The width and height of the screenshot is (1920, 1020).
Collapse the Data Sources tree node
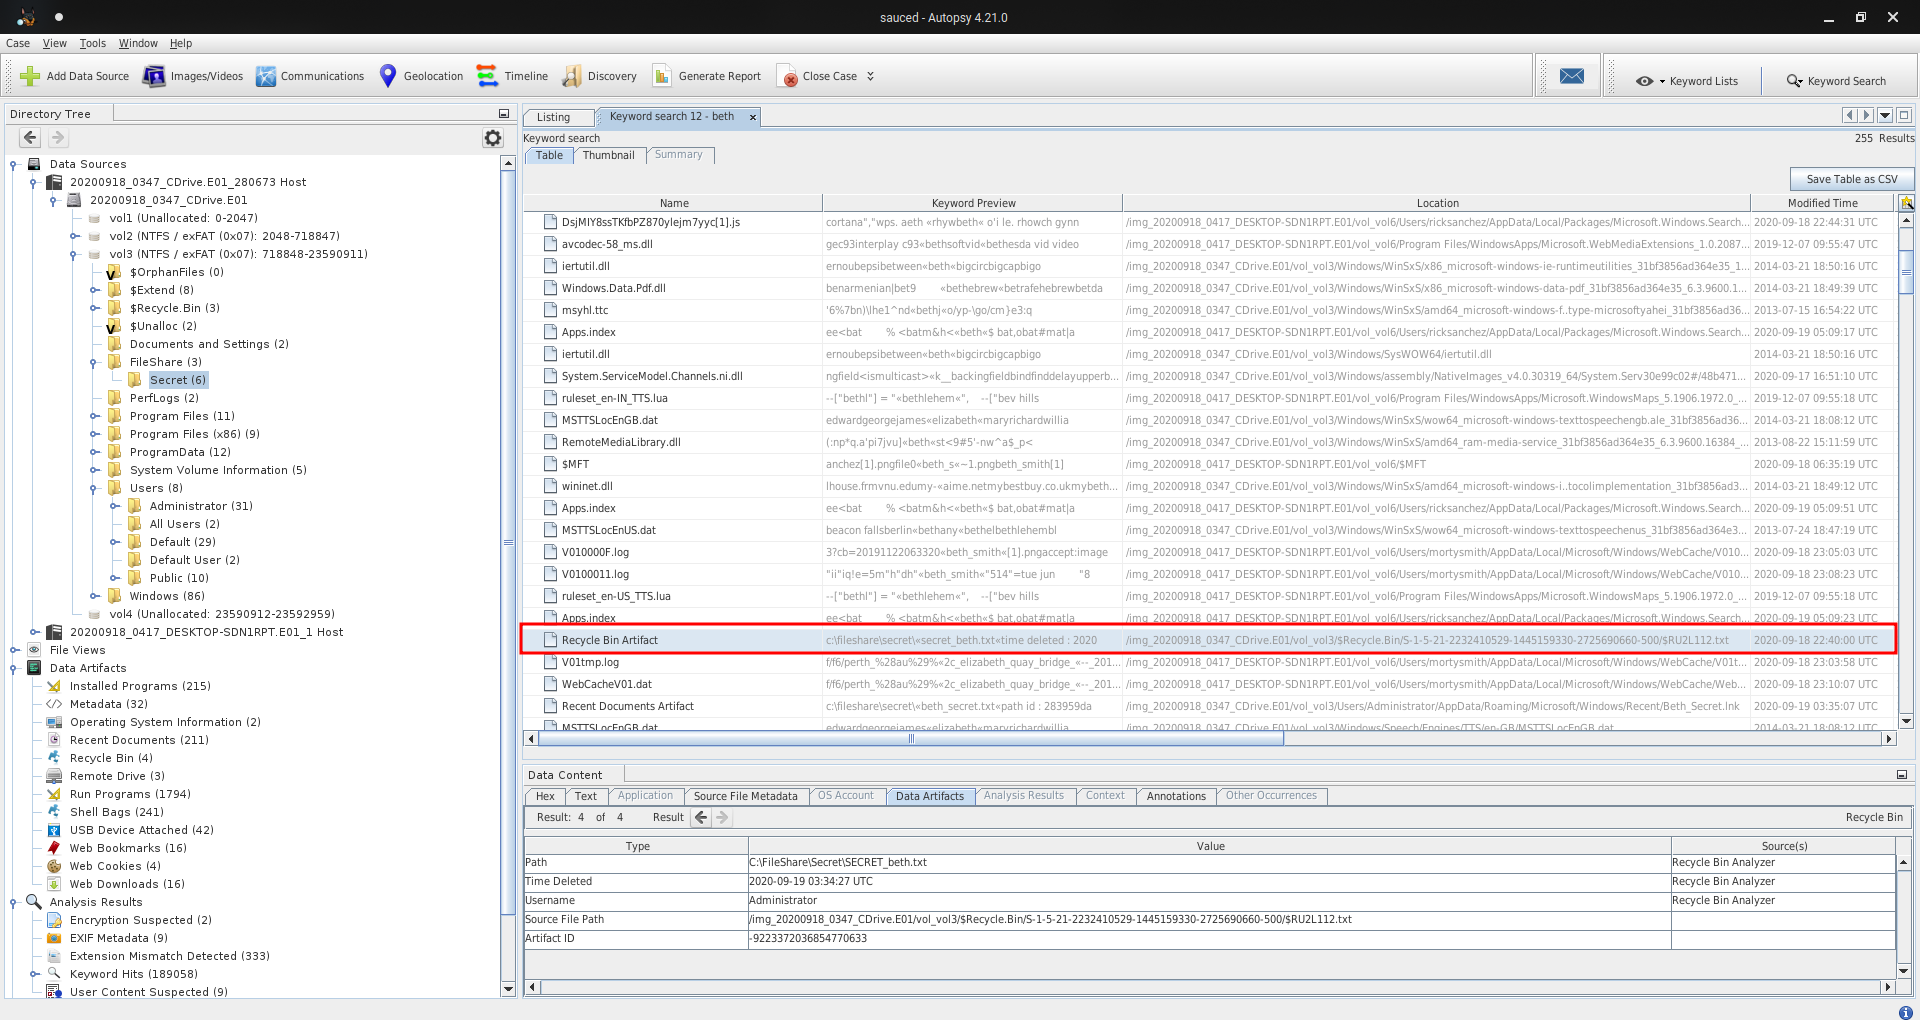[x=14, y=164]
